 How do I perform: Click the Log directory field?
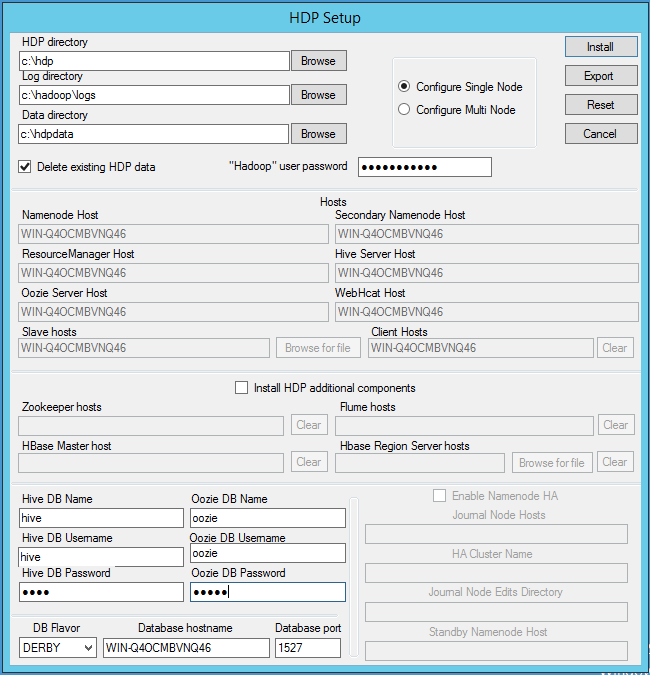(154, 95)
